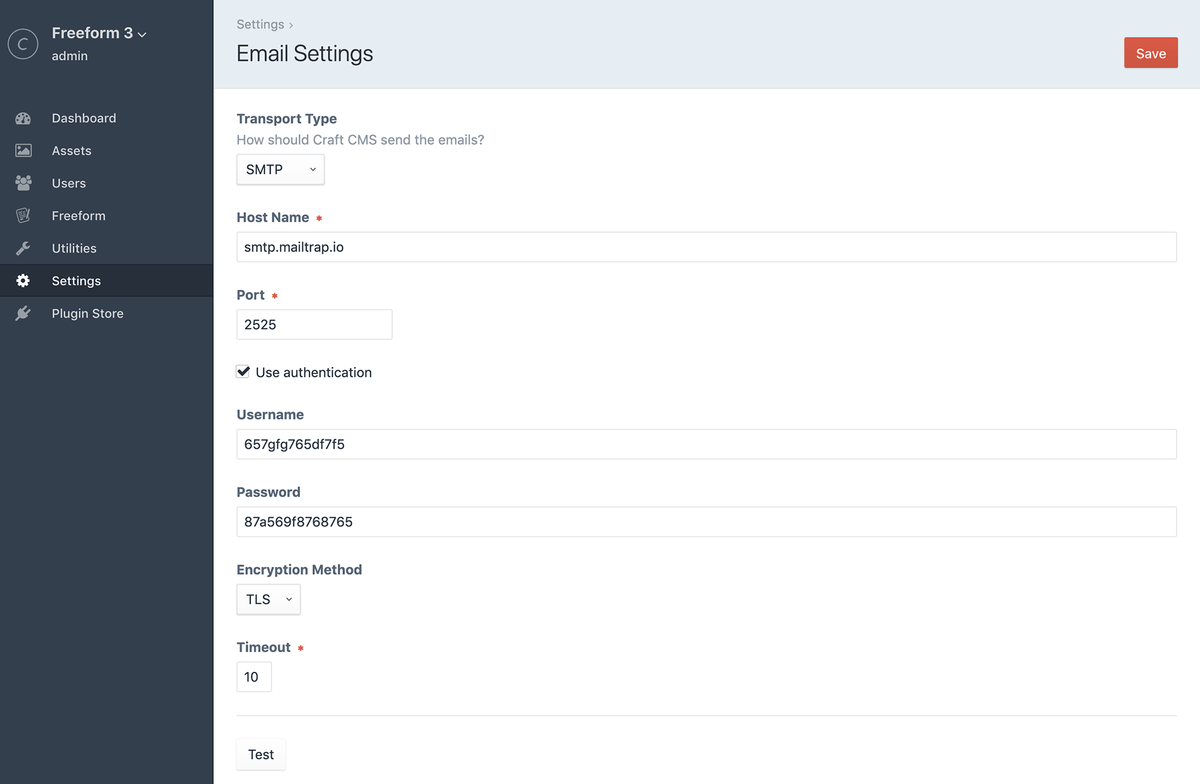
Task: Open Freeform in sidebar
Action: pyautogui.click(x=107, y=216)
